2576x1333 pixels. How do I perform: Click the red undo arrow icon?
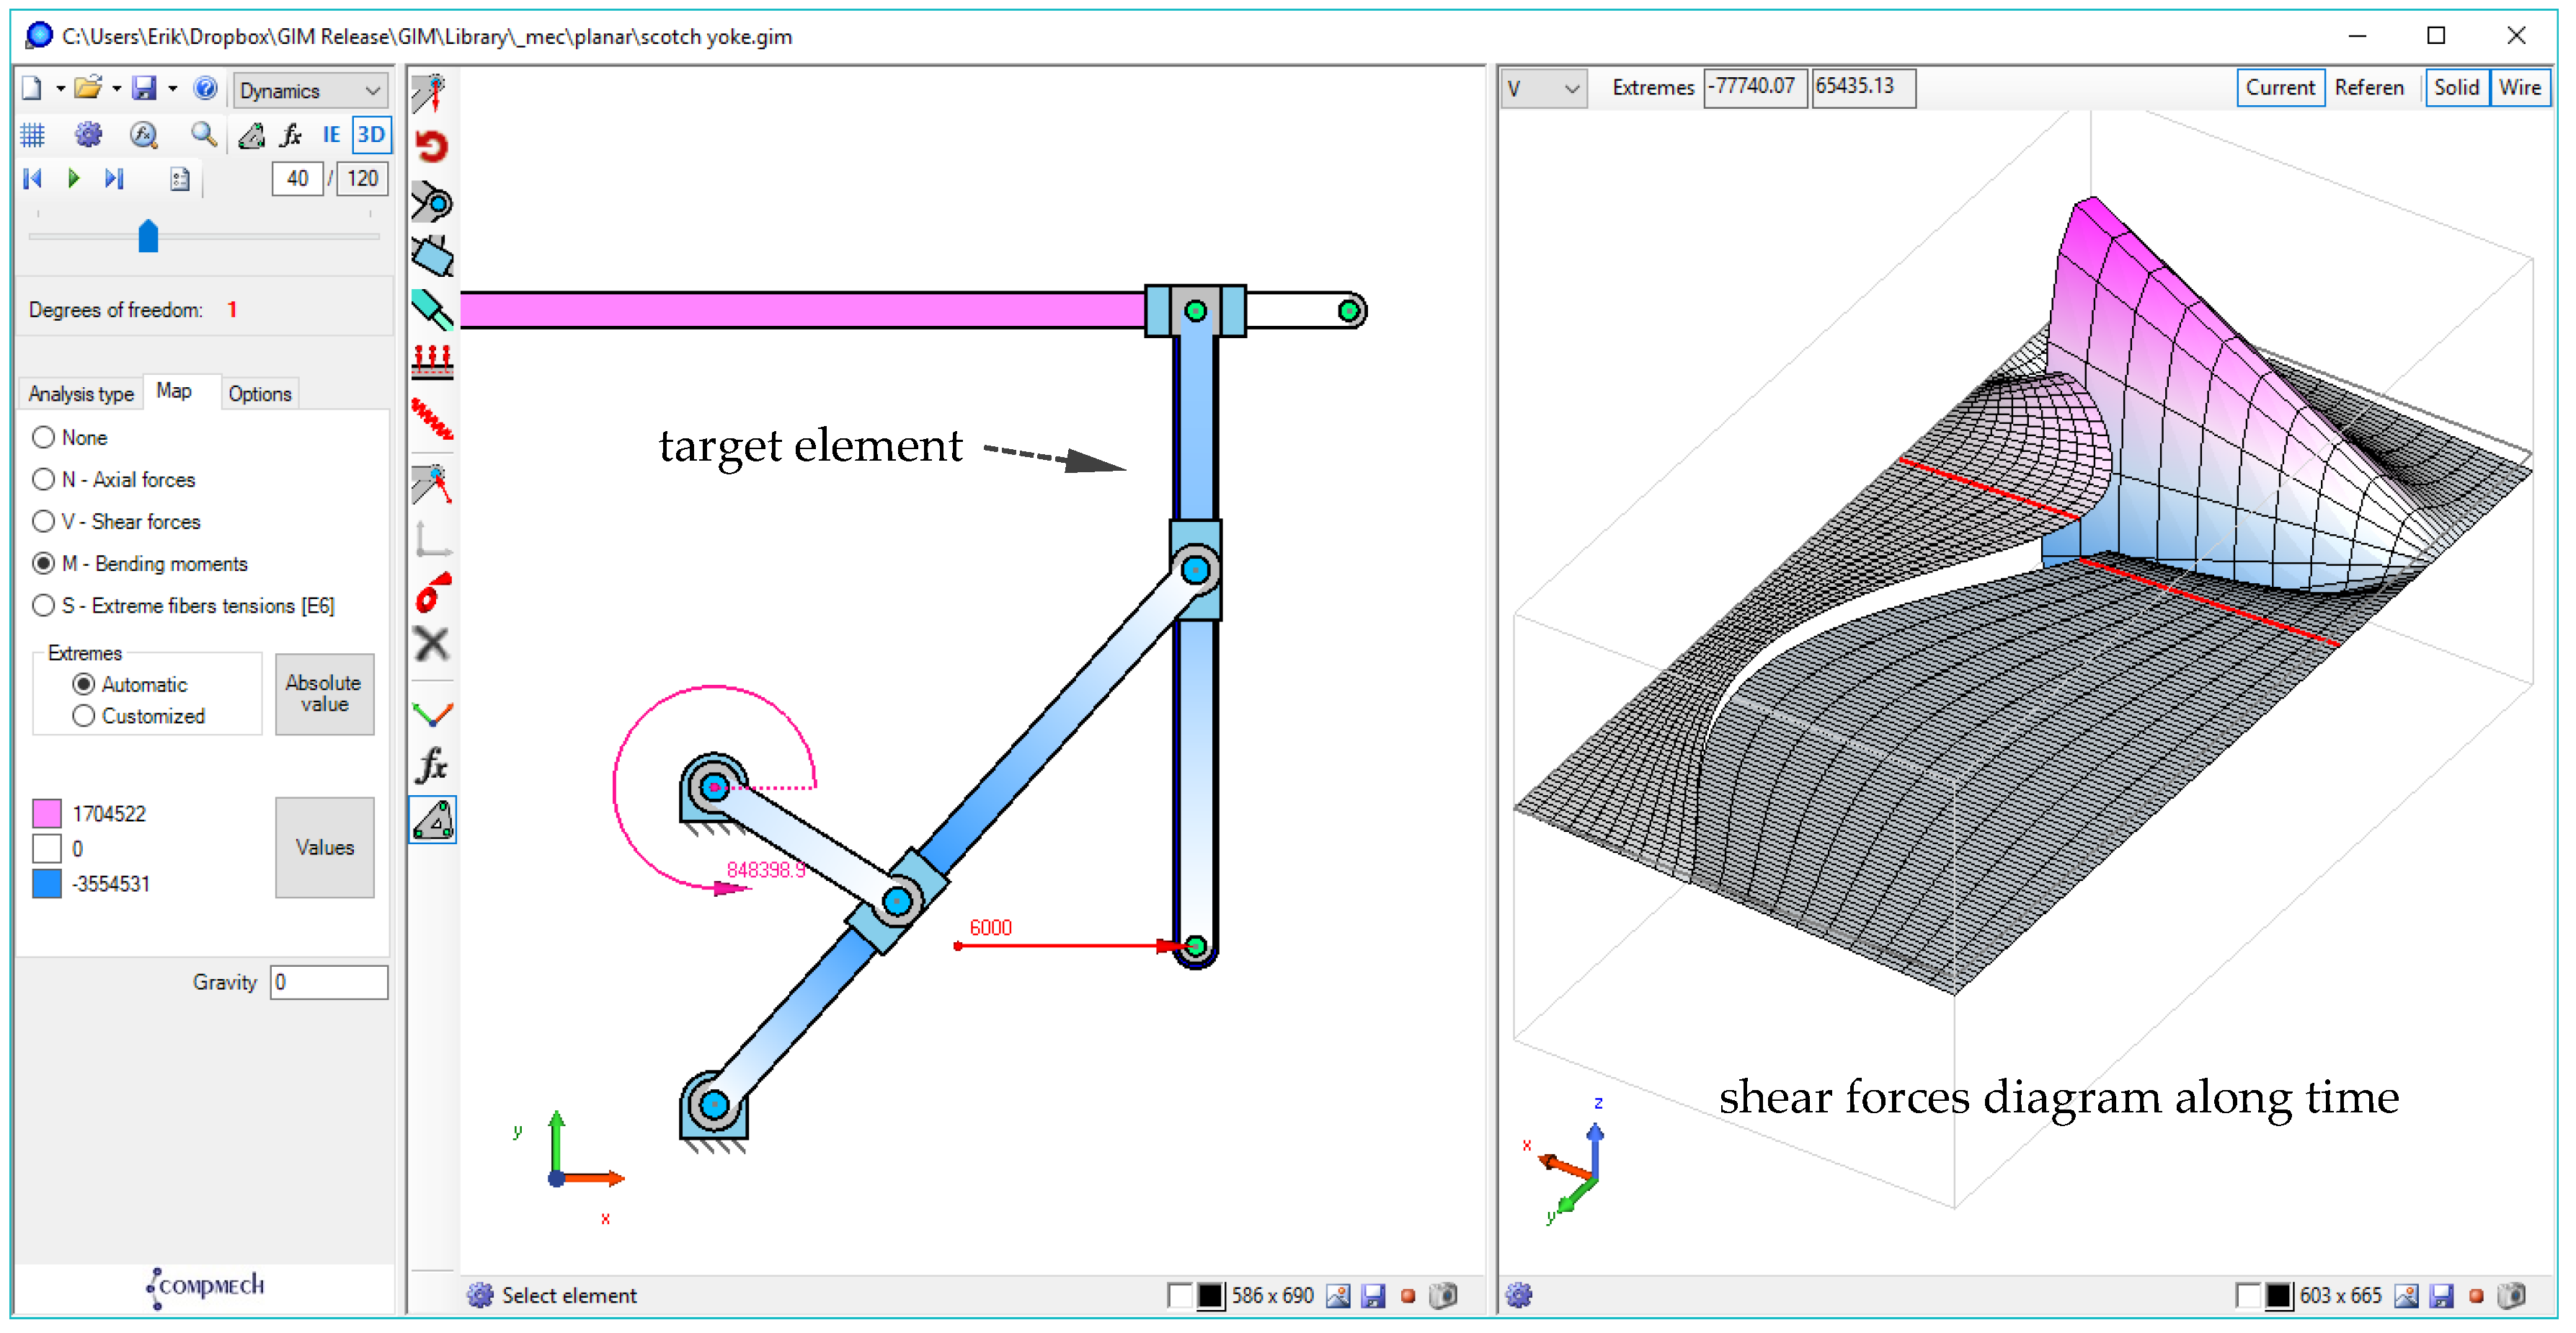pyautogui.click(x=432, y=147)
